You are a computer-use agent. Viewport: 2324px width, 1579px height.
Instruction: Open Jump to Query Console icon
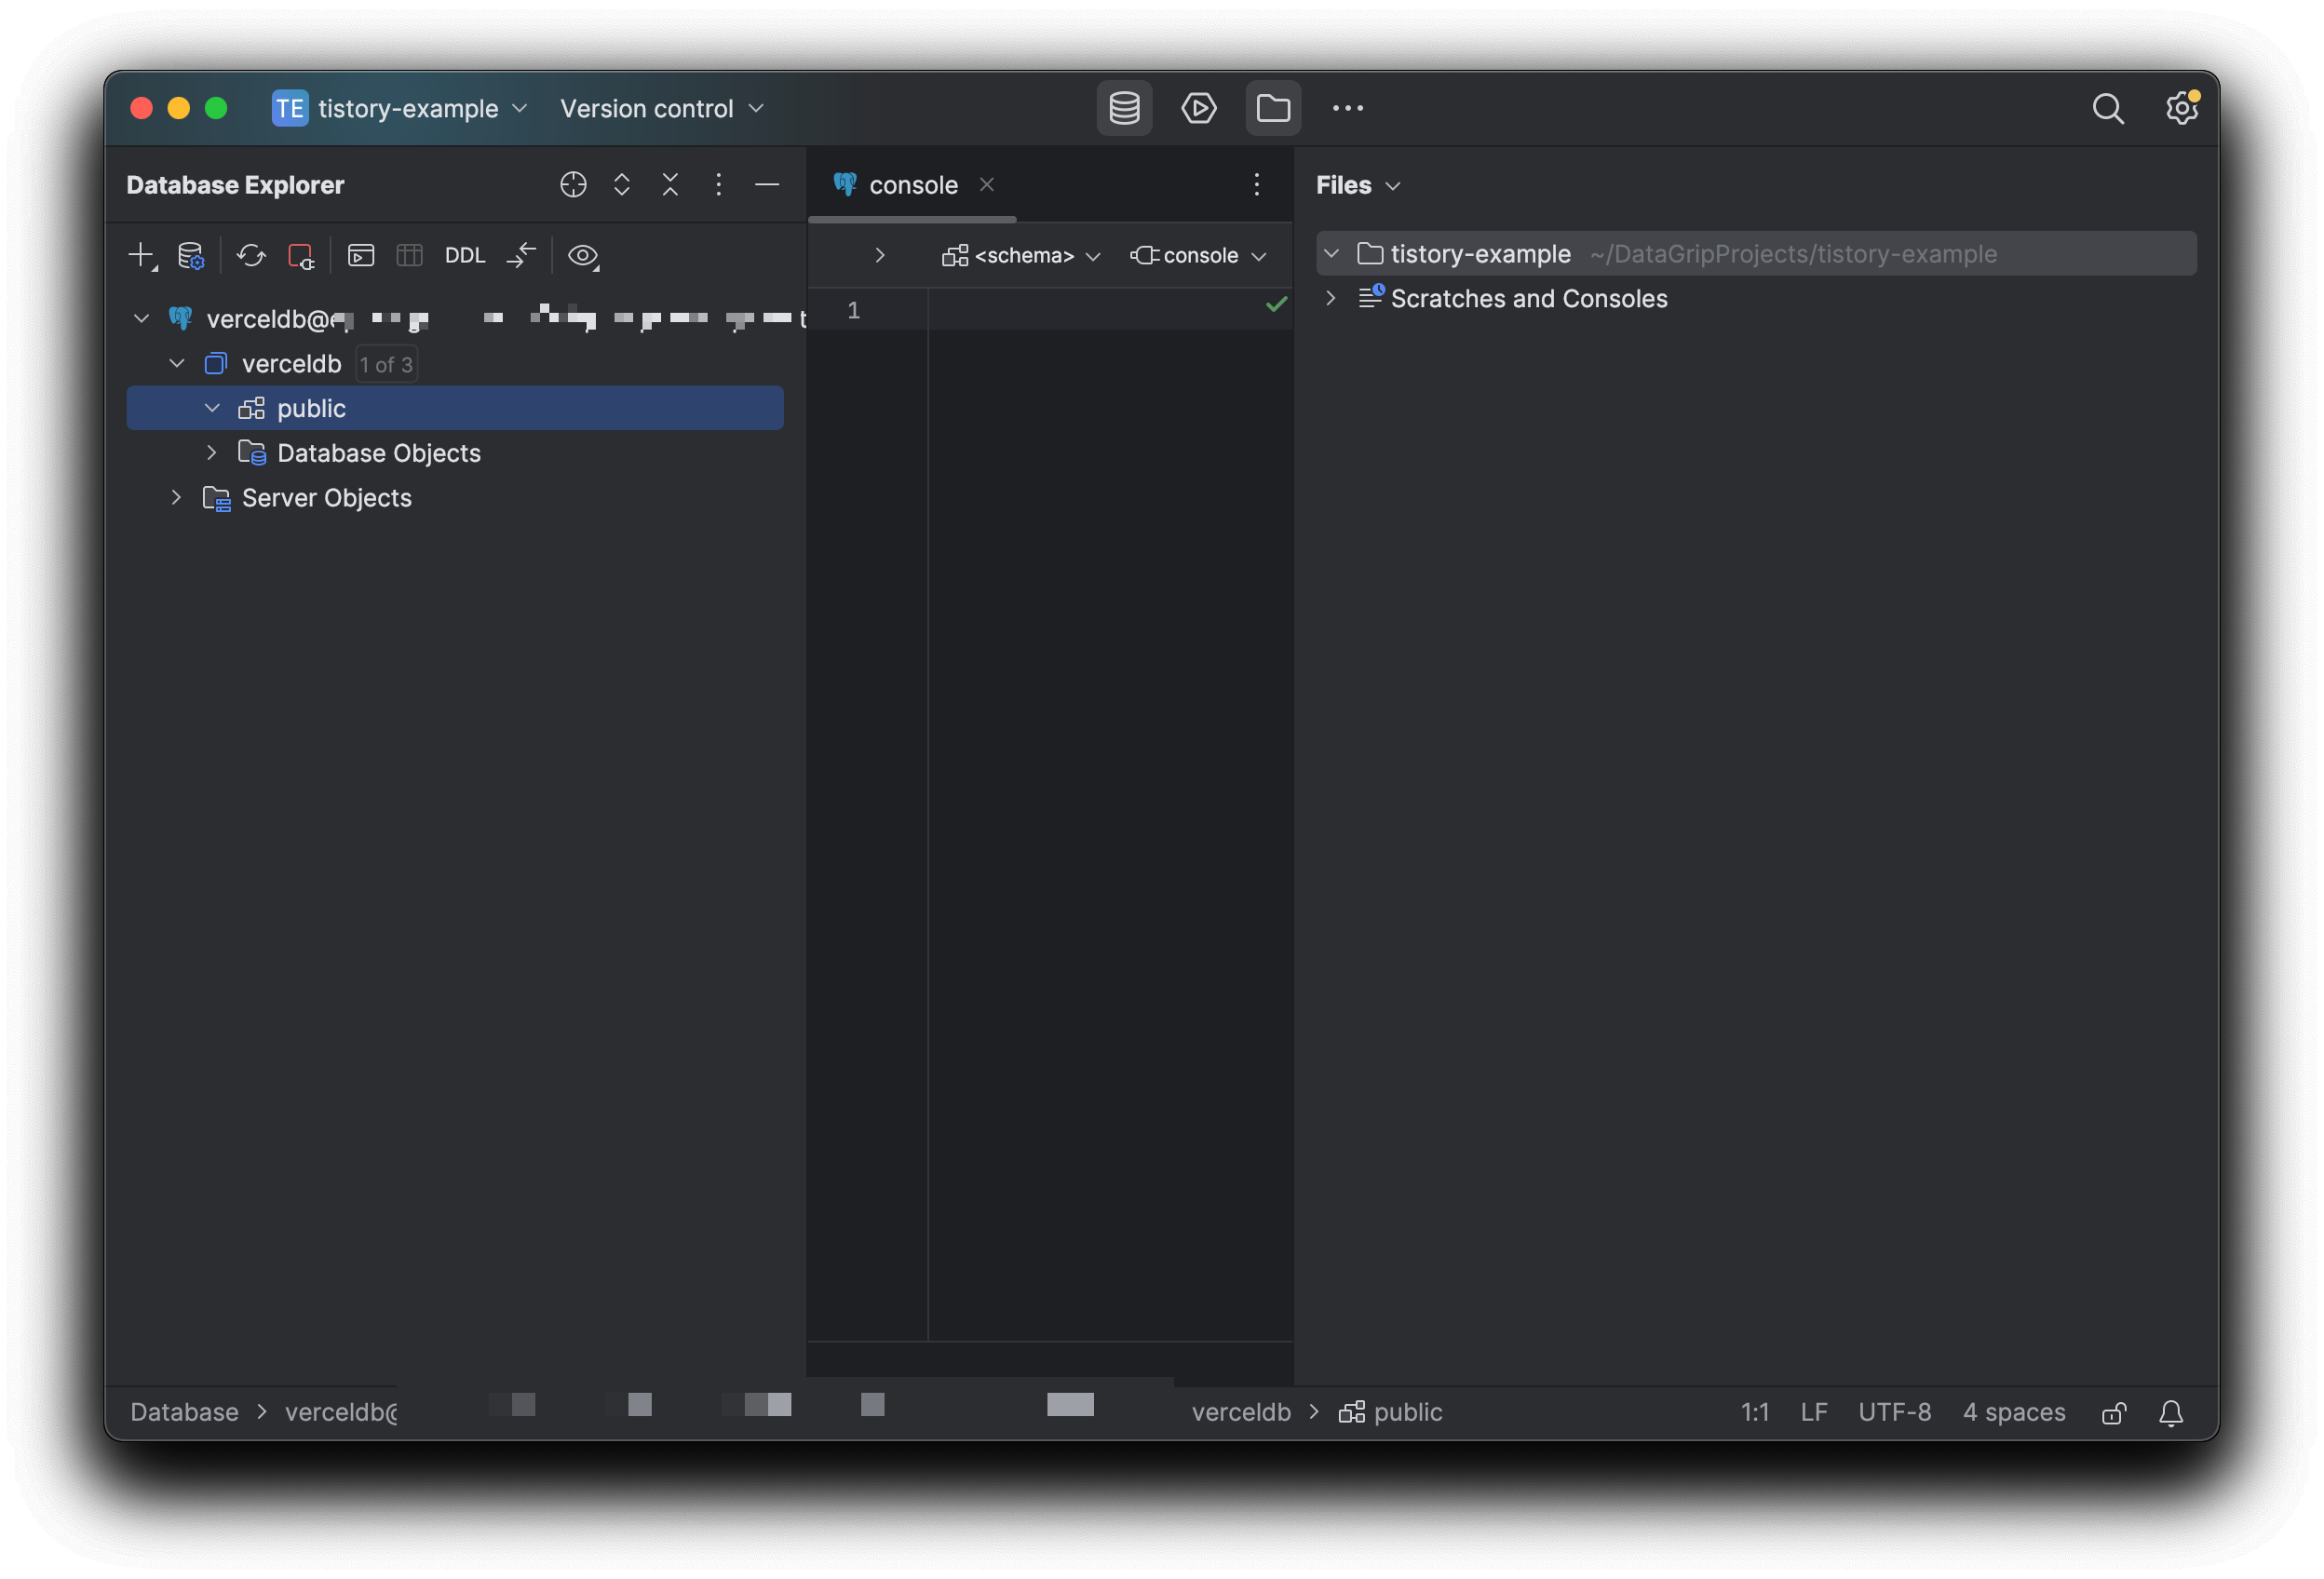tap(361, 255)
